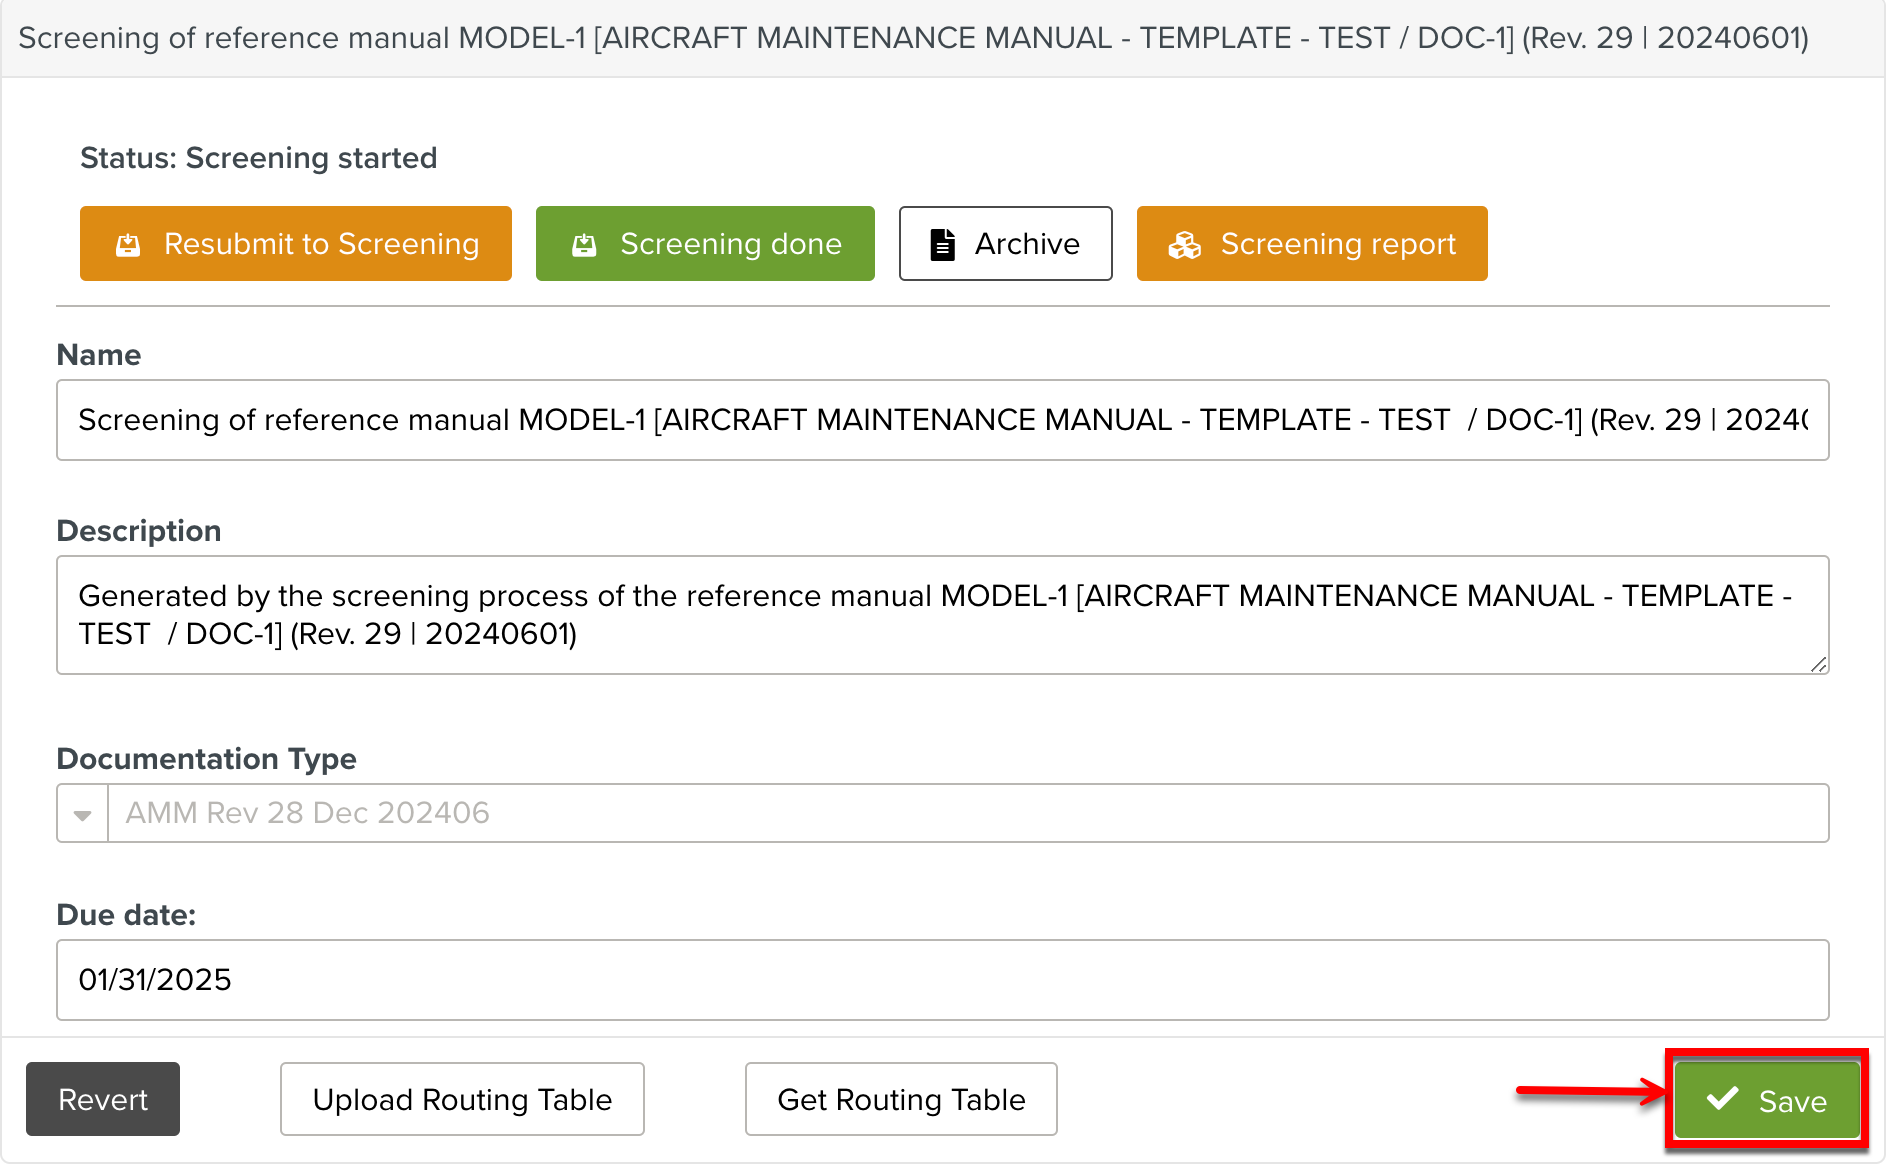Click the Documentation Type label
Viewport: 1888px width, 1172px height.
[x=206, y=759]
